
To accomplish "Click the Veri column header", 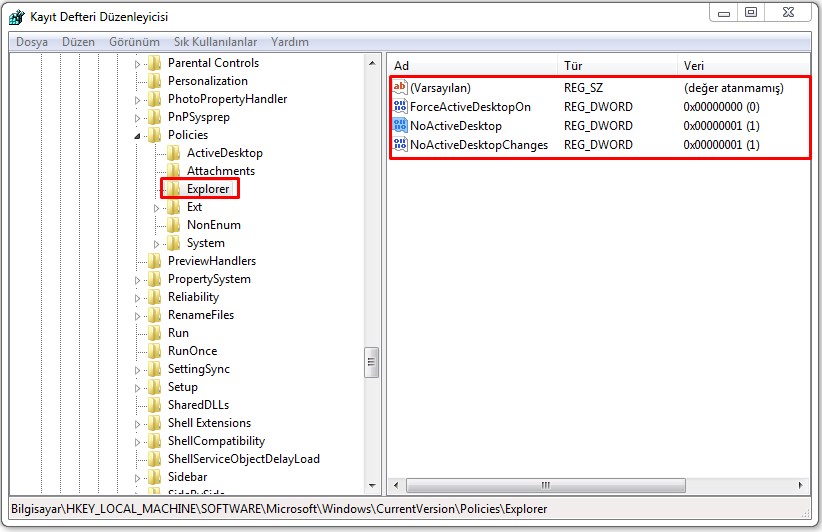I will [740, 65].
